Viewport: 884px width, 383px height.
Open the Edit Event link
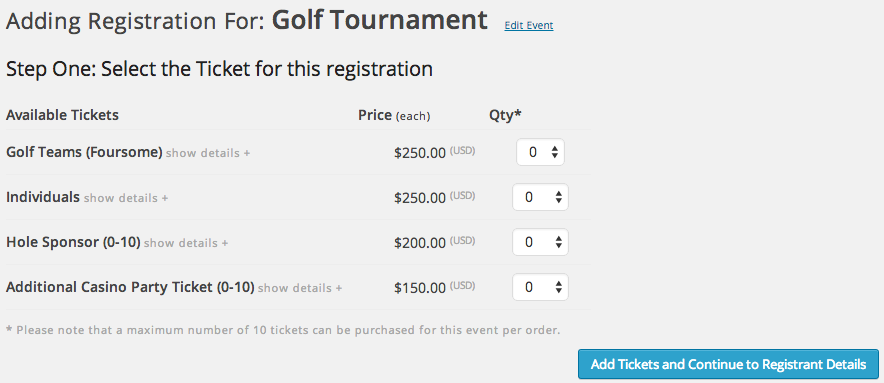(529, 25)
